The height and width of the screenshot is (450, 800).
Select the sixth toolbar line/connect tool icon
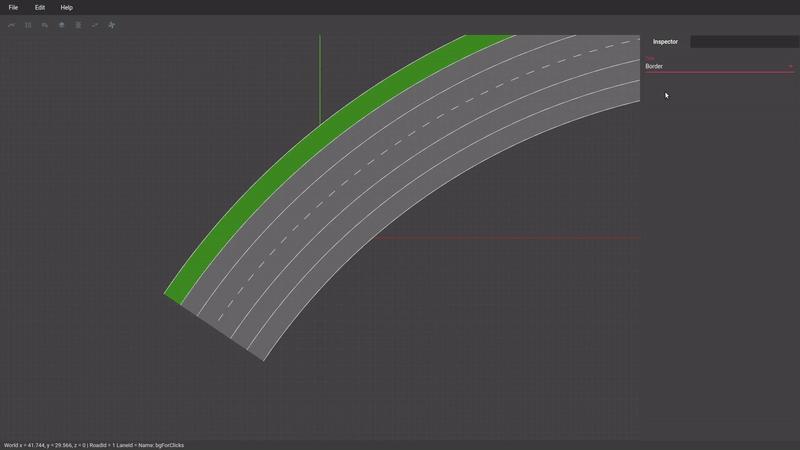tap(95, 25)
